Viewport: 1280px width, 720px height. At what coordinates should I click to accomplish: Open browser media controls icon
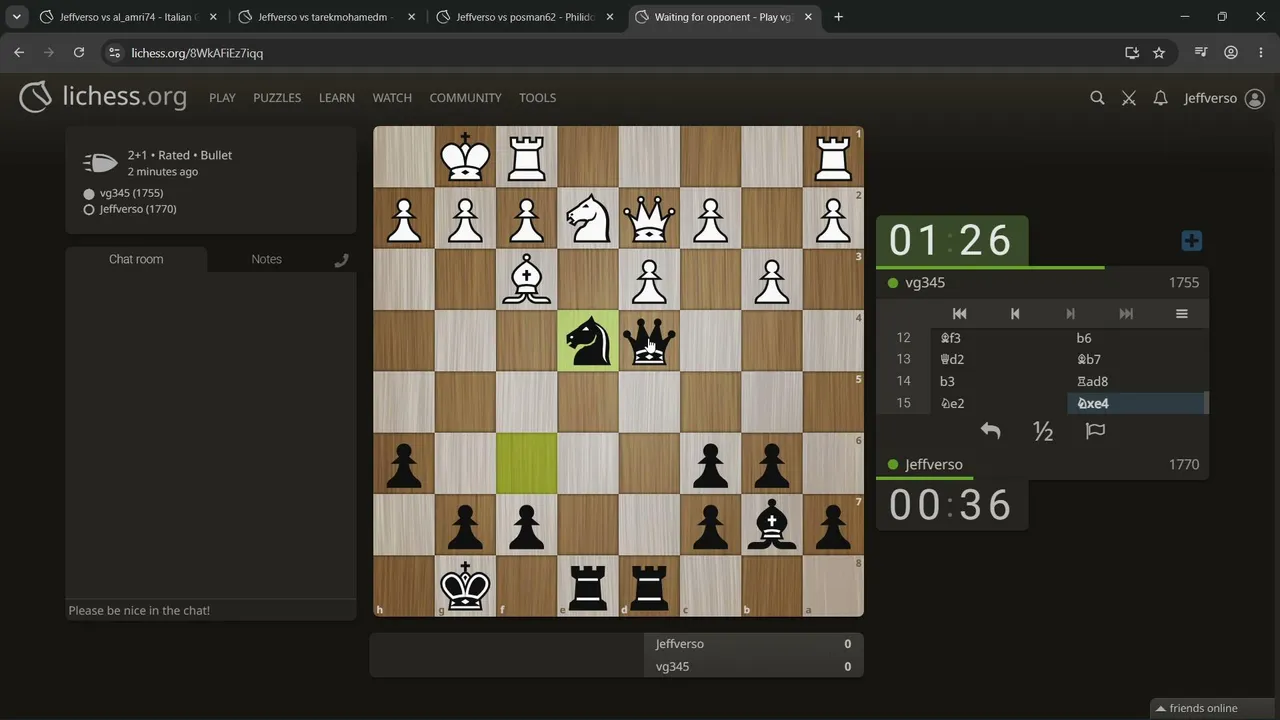pos(1201,53)
